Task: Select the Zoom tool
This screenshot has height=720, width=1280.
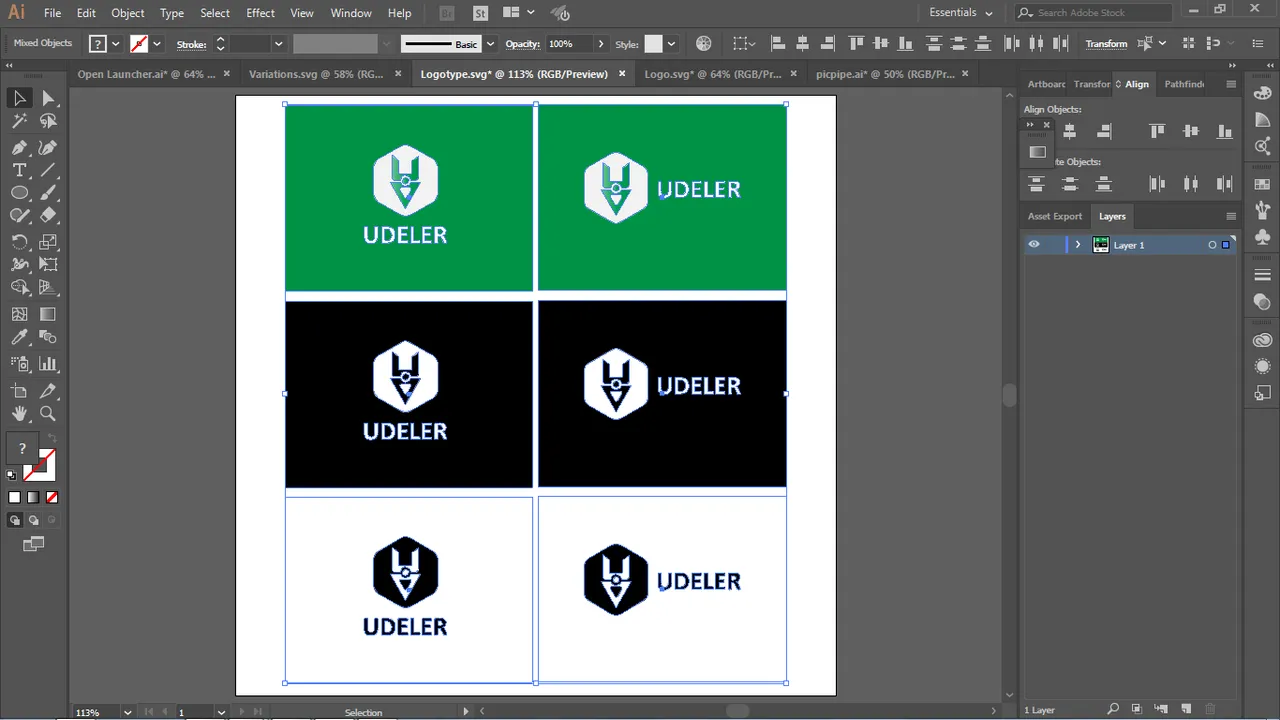Action: 48,414
